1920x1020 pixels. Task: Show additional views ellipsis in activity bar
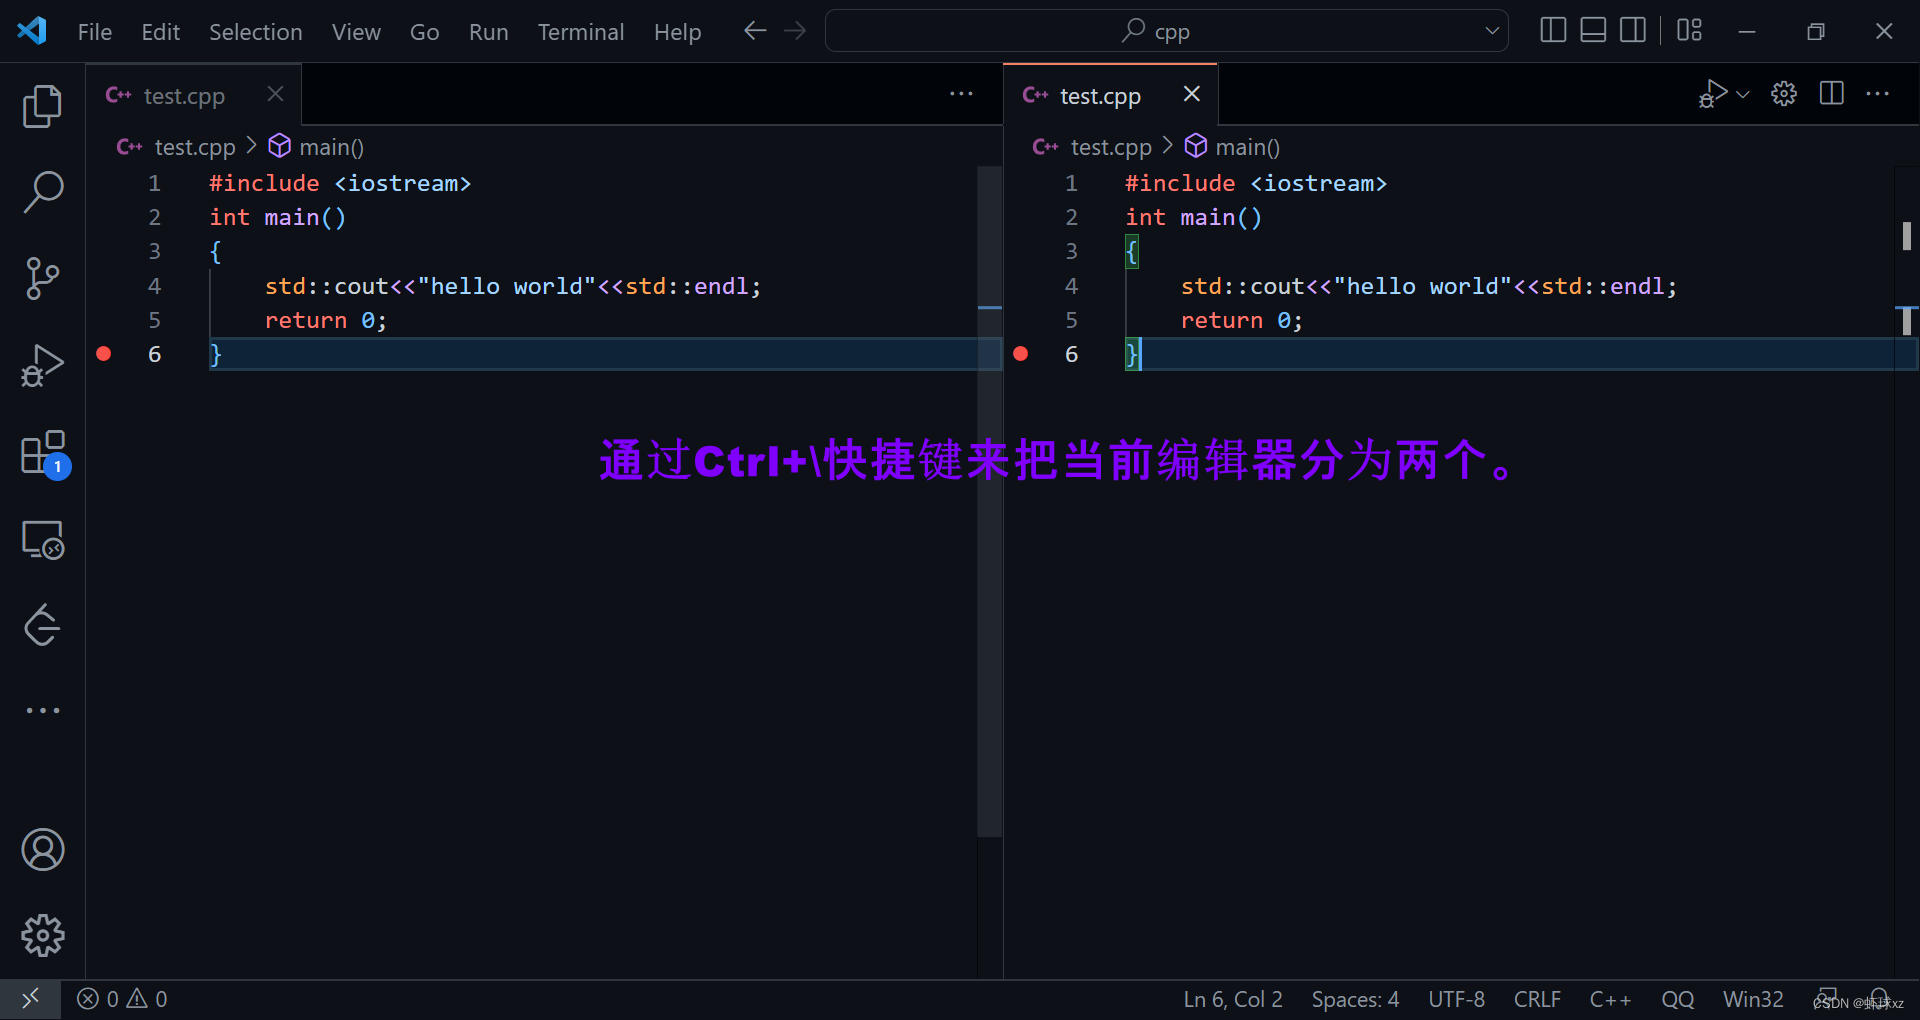coord(42,710)
